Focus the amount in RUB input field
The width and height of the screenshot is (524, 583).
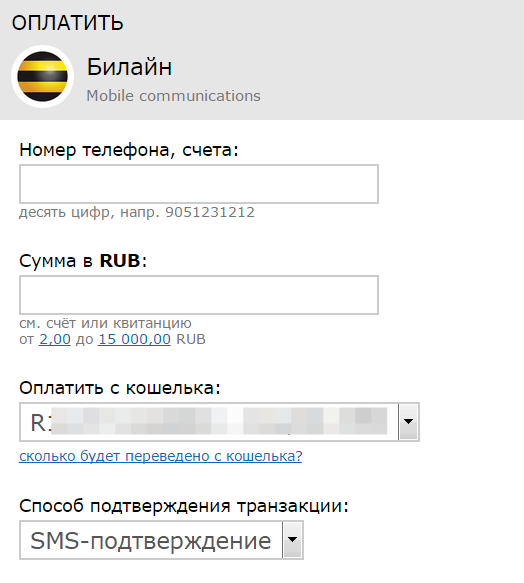[199, 295]
